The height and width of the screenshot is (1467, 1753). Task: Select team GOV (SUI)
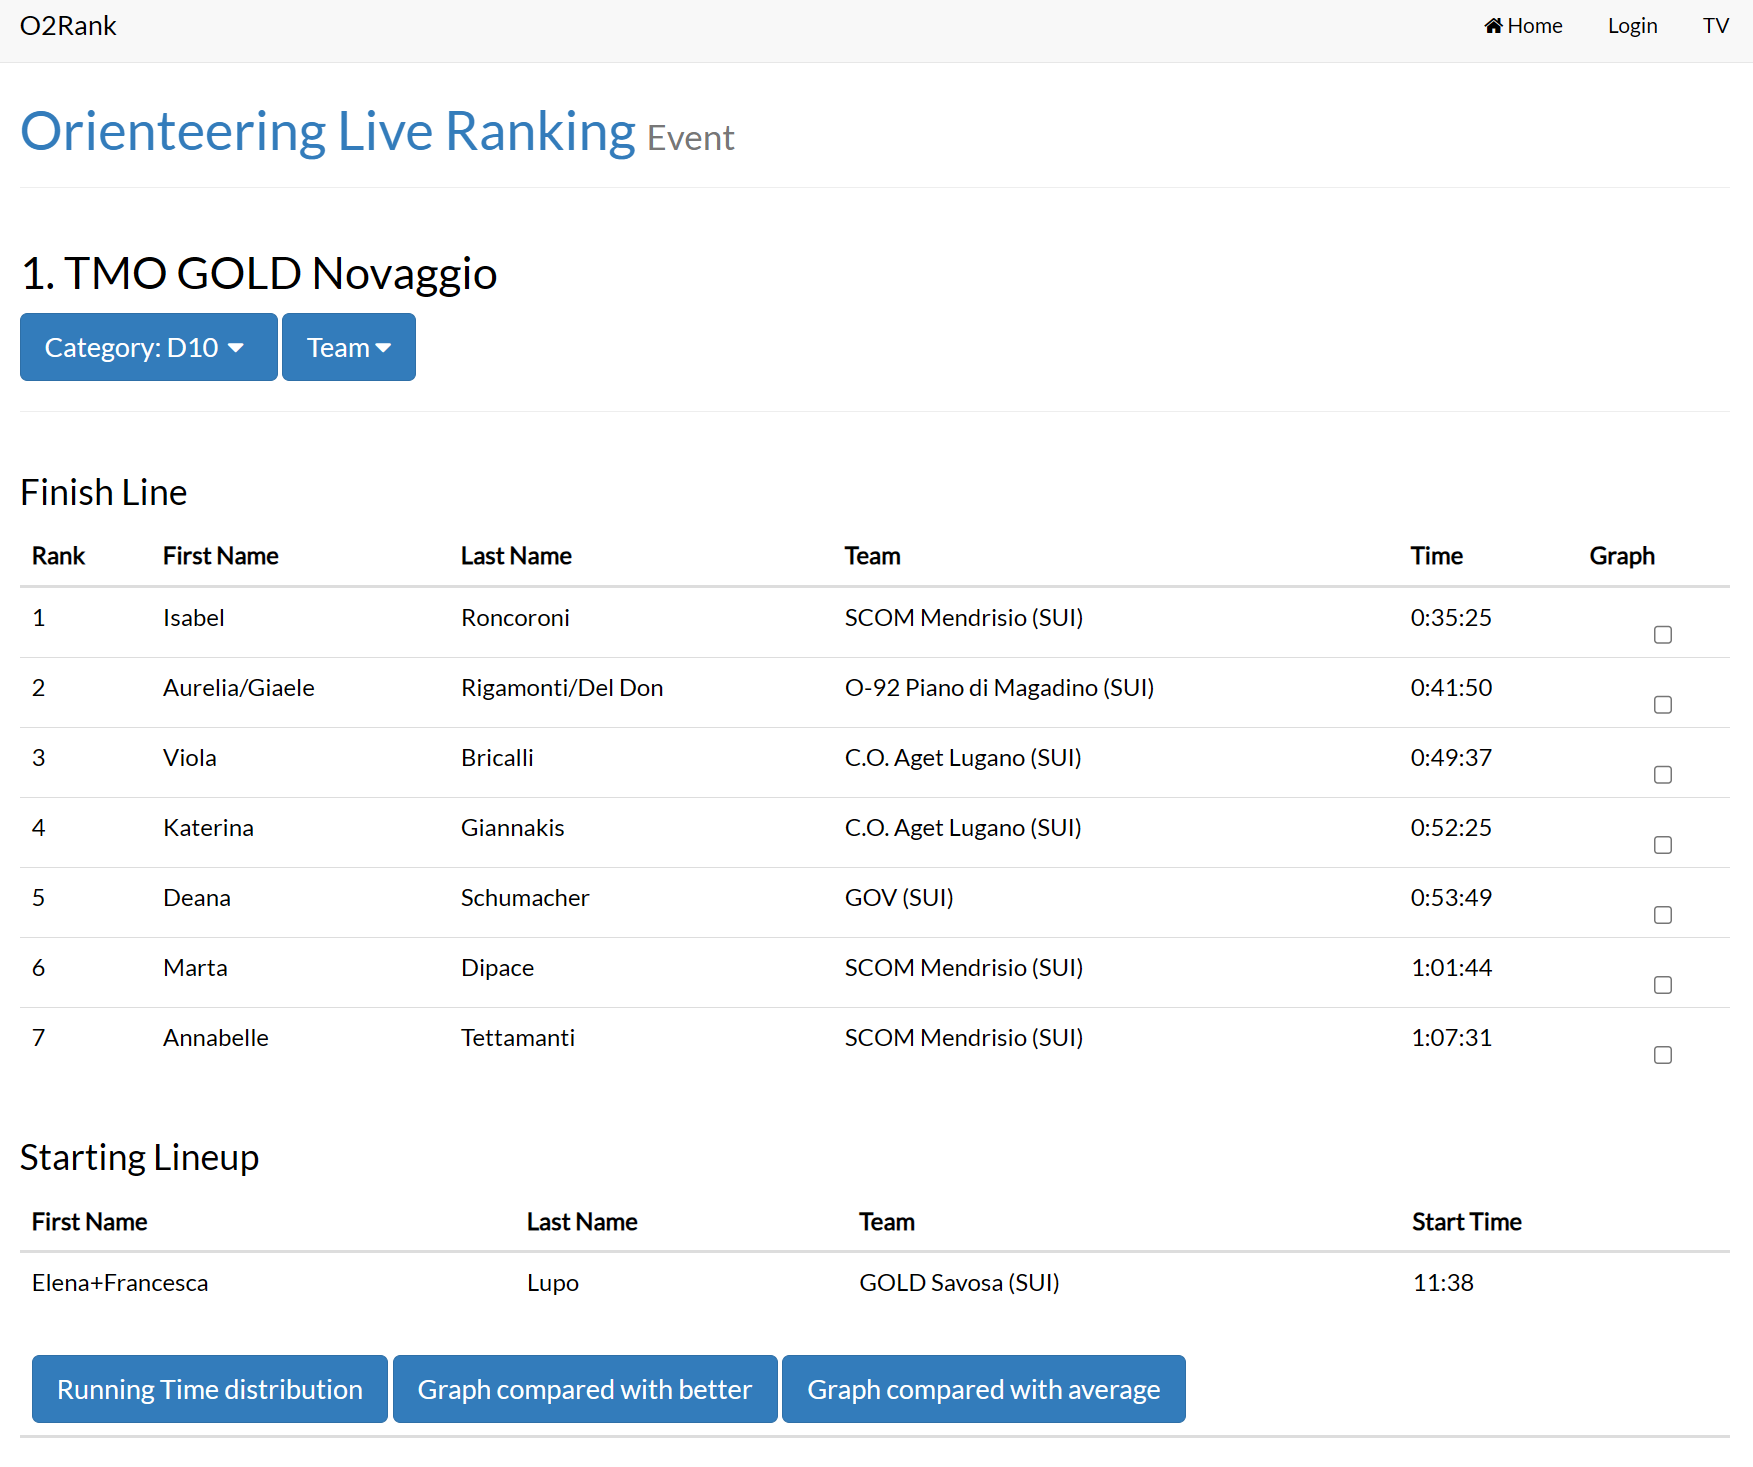coord(899,898)
